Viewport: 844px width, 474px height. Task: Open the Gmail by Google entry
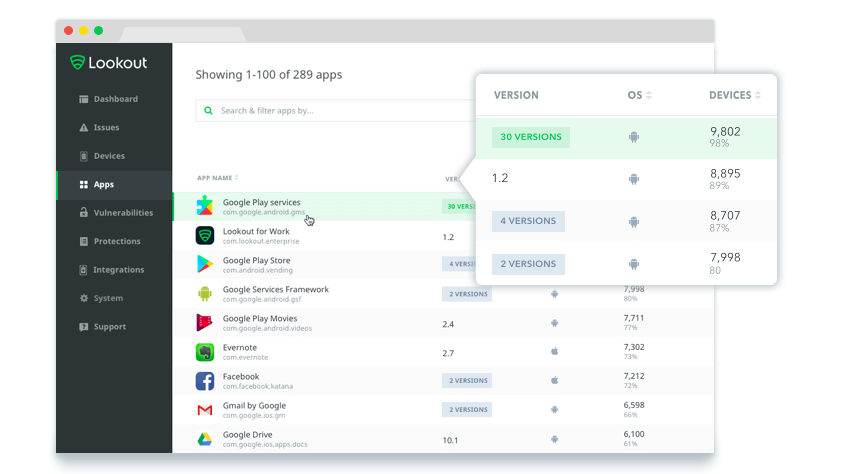point(253,410)
